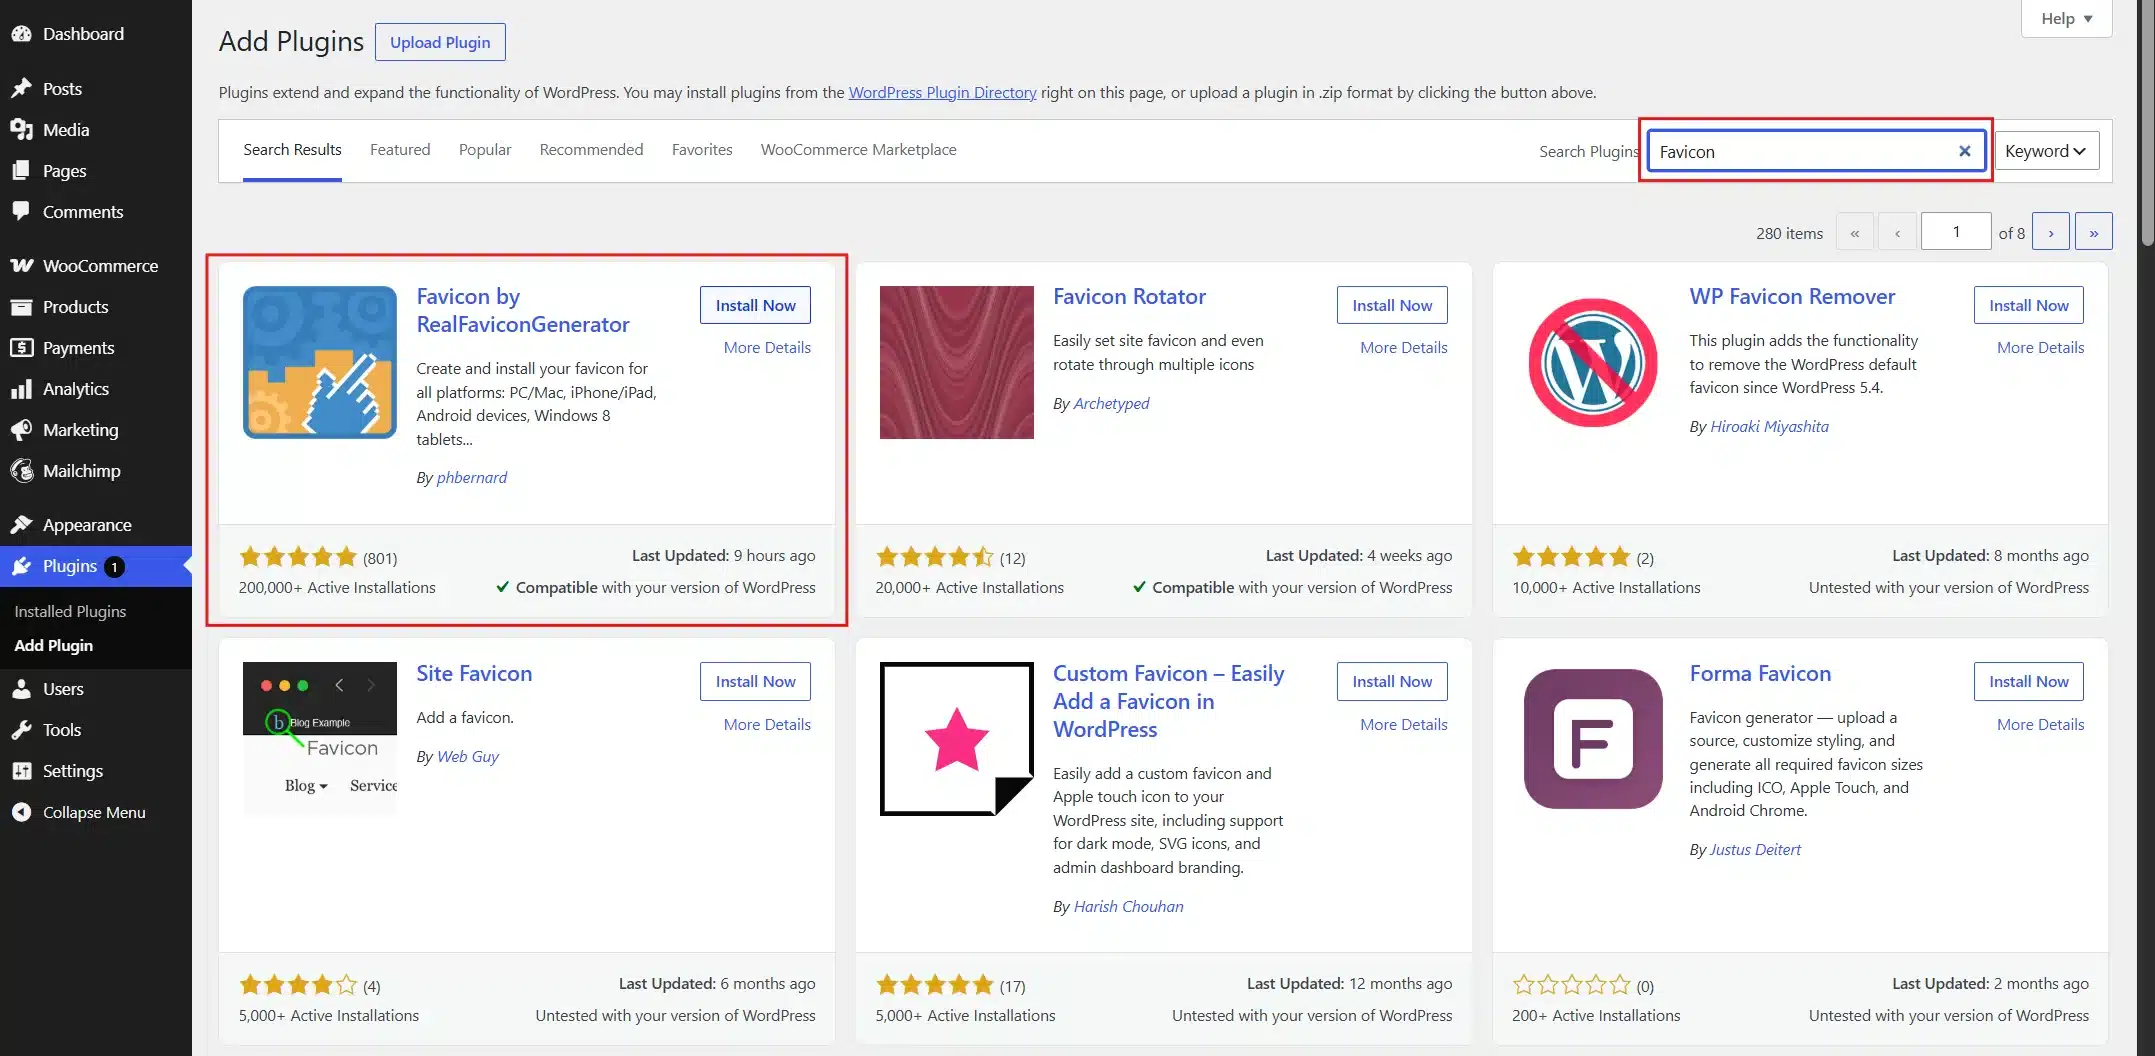Viewport: 2155px width, 1056px height.
Task: Click the Comments bubble icon
Action: tap(21, 212)
